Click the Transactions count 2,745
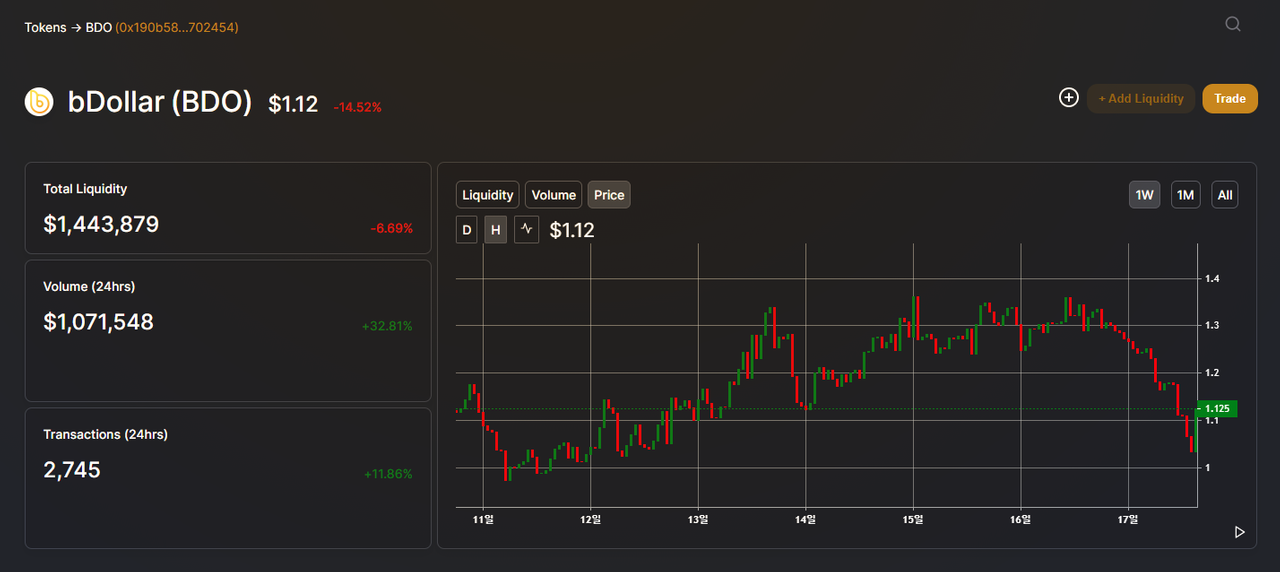Screen dimensions: 1280x572 click(72, 469)
